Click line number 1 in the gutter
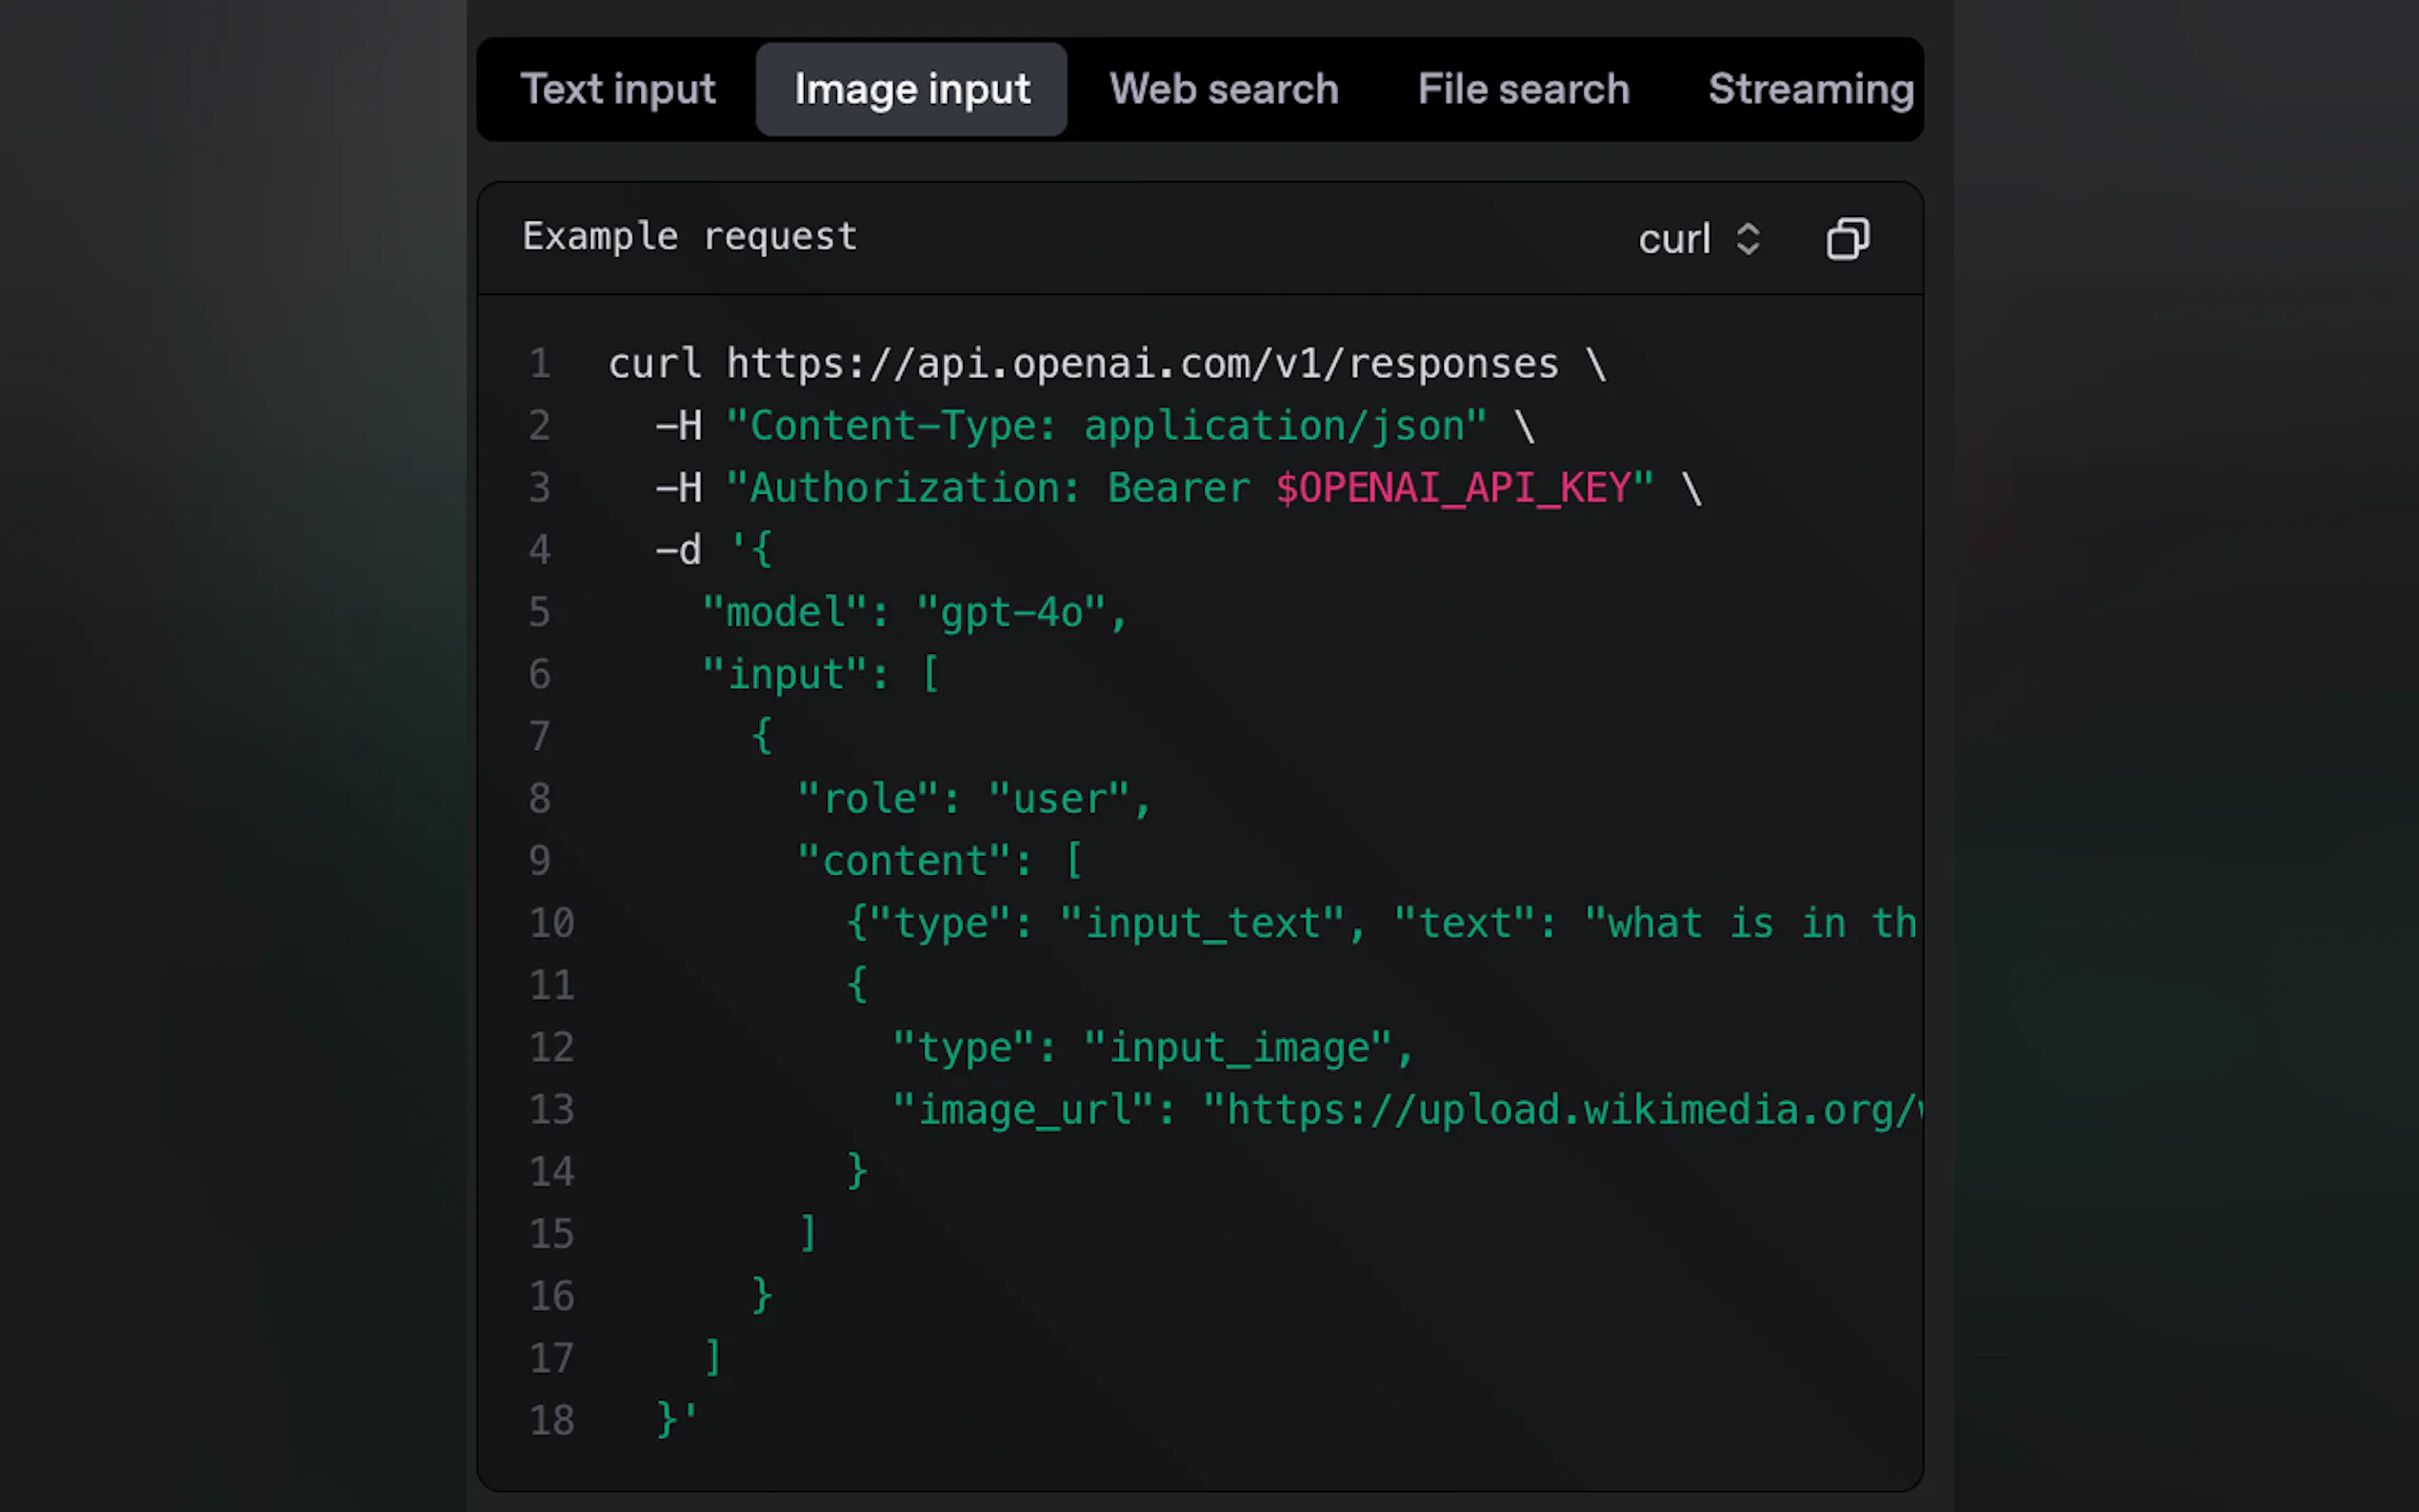 pyautogui.click(x=540, y=364)
